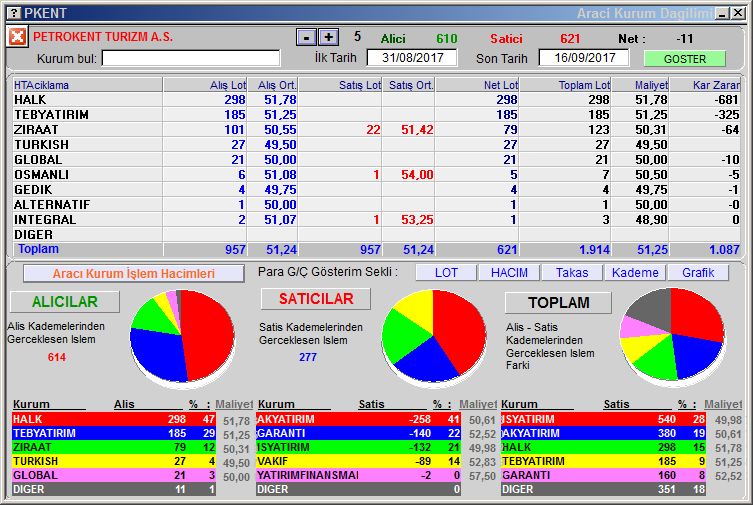The image size is (753, 505).
Task: Click the green GOSTER button
Action: coord(684,58)
